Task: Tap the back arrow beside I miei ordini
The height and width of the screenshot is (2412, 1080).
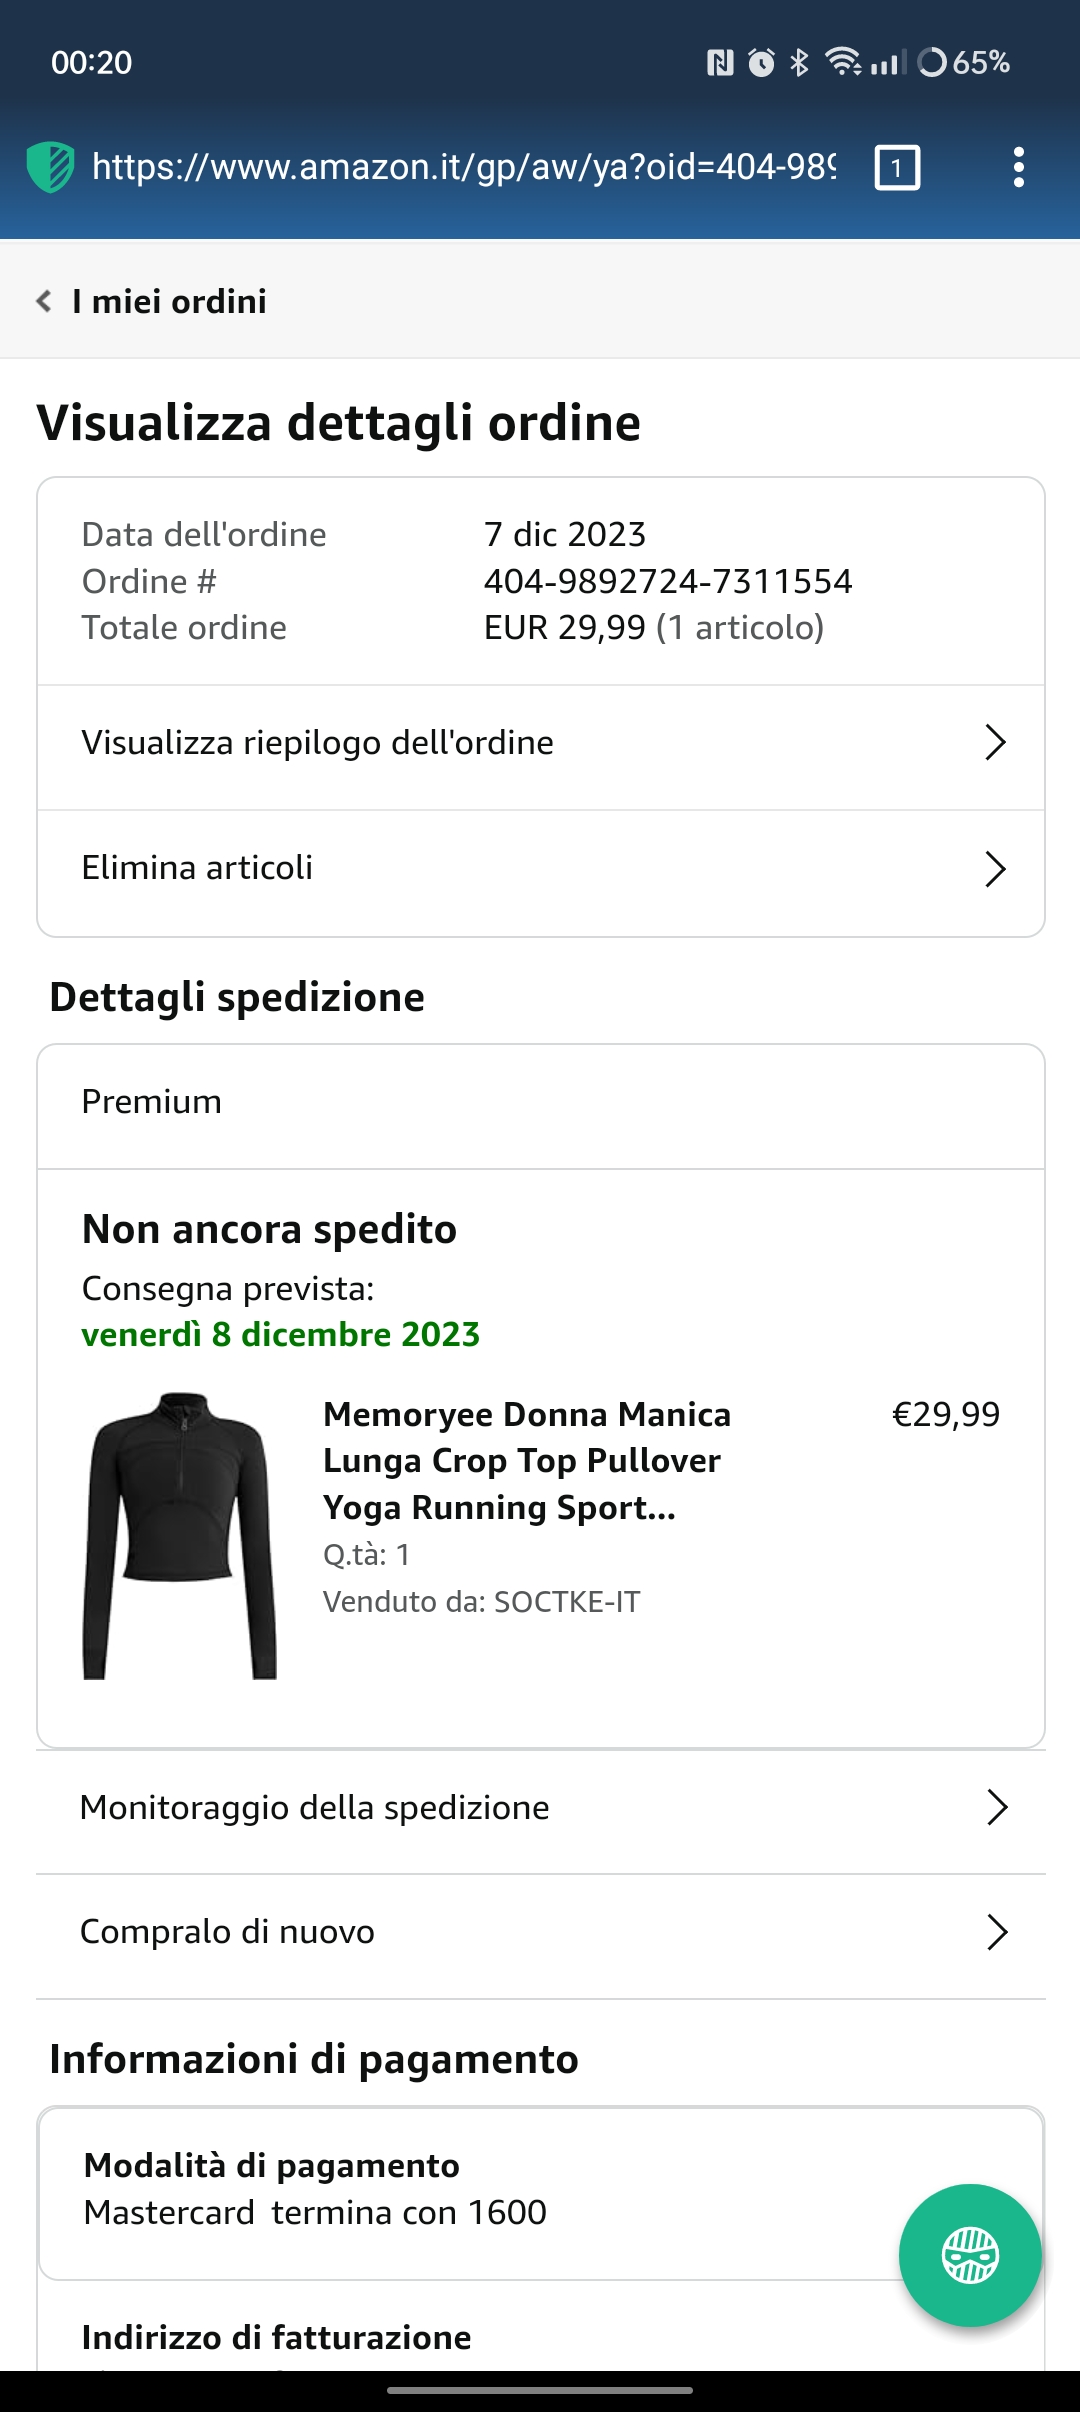Action: (x=44, y=301)
